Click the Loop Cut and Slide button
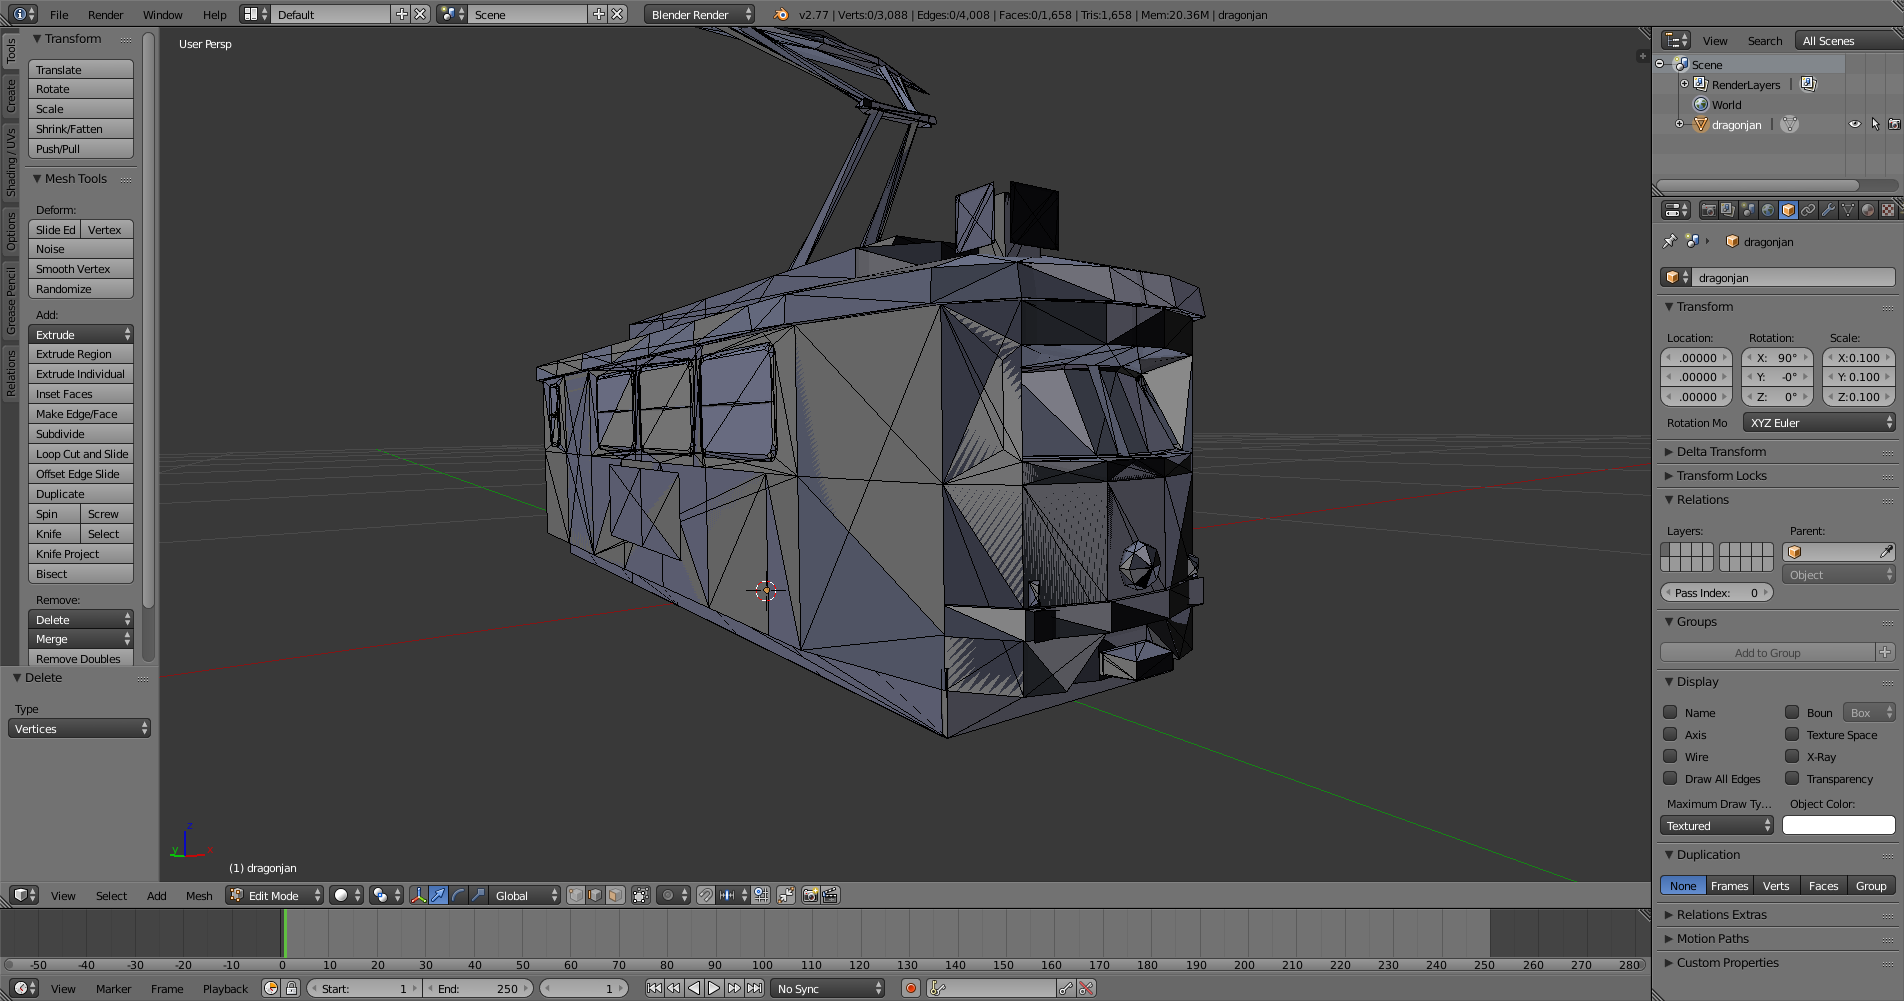This screenshot has width=1904, height=1001. tap(81, 453)
